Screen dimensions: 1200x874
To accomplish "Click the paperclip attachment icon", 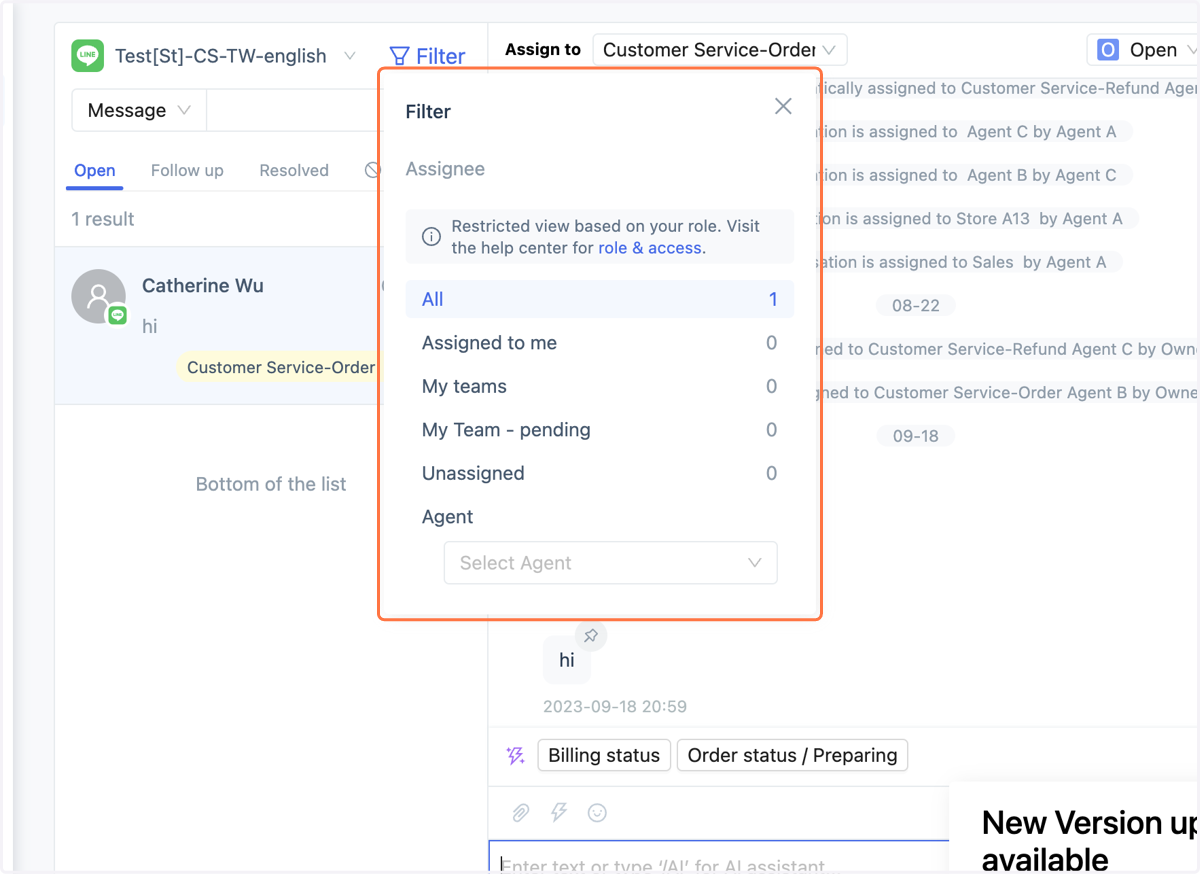I will coord(520,813).
